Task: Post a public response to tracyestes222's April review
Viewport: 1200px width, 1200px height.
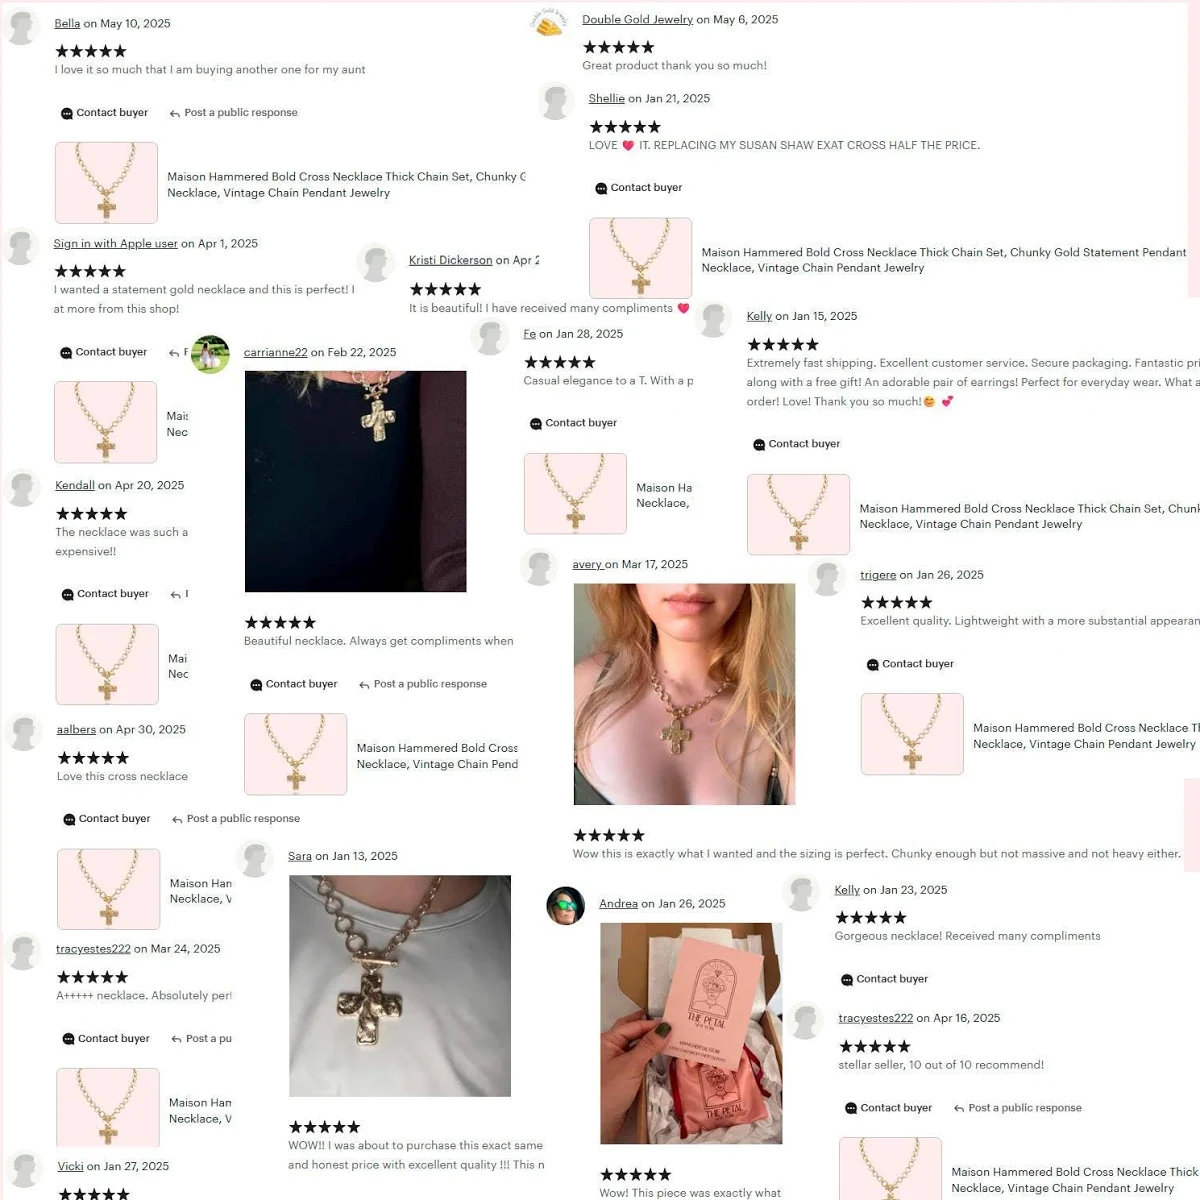Action: (1018, 1108)
